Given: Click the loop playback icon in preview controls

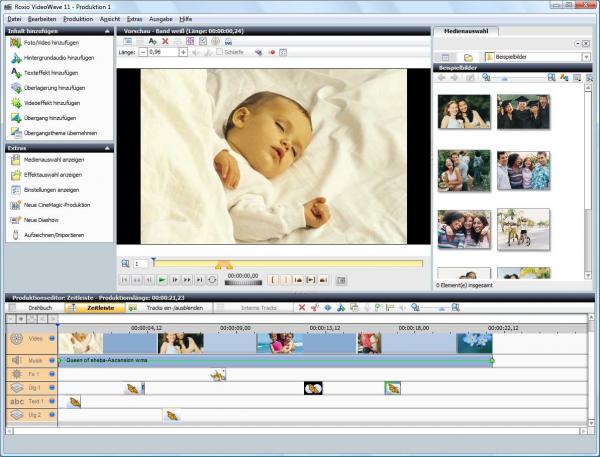Looking at the screenshot, I should [x=212, y=280].
